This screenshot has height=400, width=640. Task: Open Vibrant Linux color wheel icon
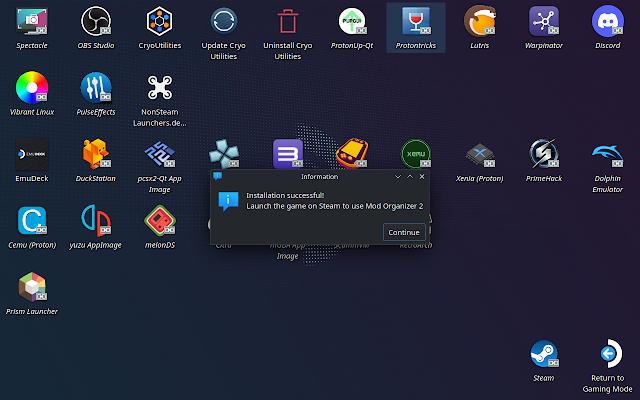point(32,87)
